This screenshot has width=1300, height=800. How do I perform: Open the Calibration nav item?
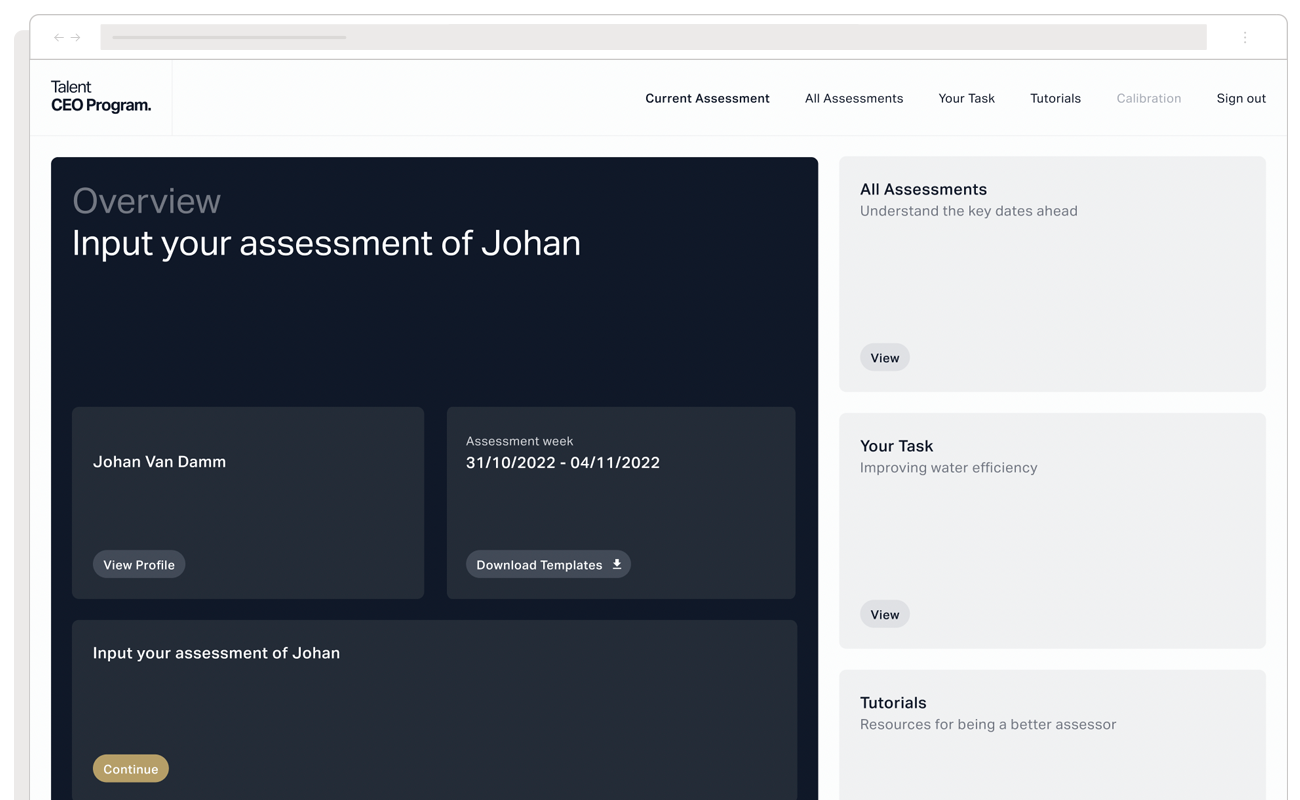pyautogui.click(x=1148, y=98)
